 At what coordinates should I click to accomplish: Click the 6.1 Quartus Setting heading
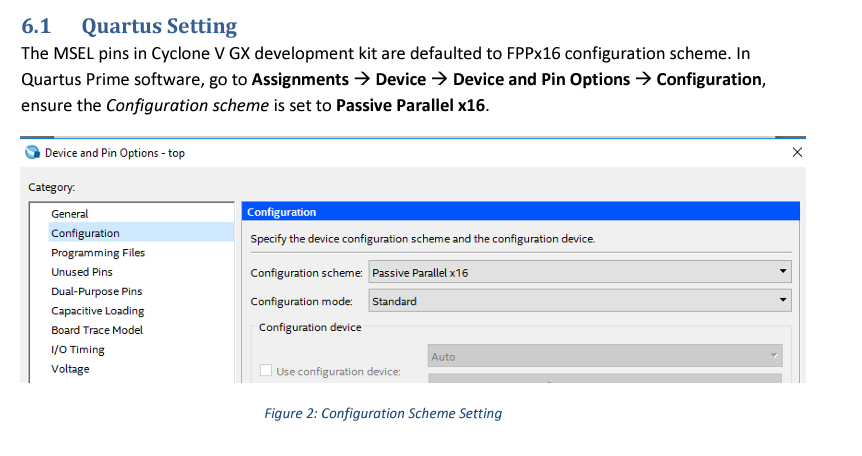(129, 26)
